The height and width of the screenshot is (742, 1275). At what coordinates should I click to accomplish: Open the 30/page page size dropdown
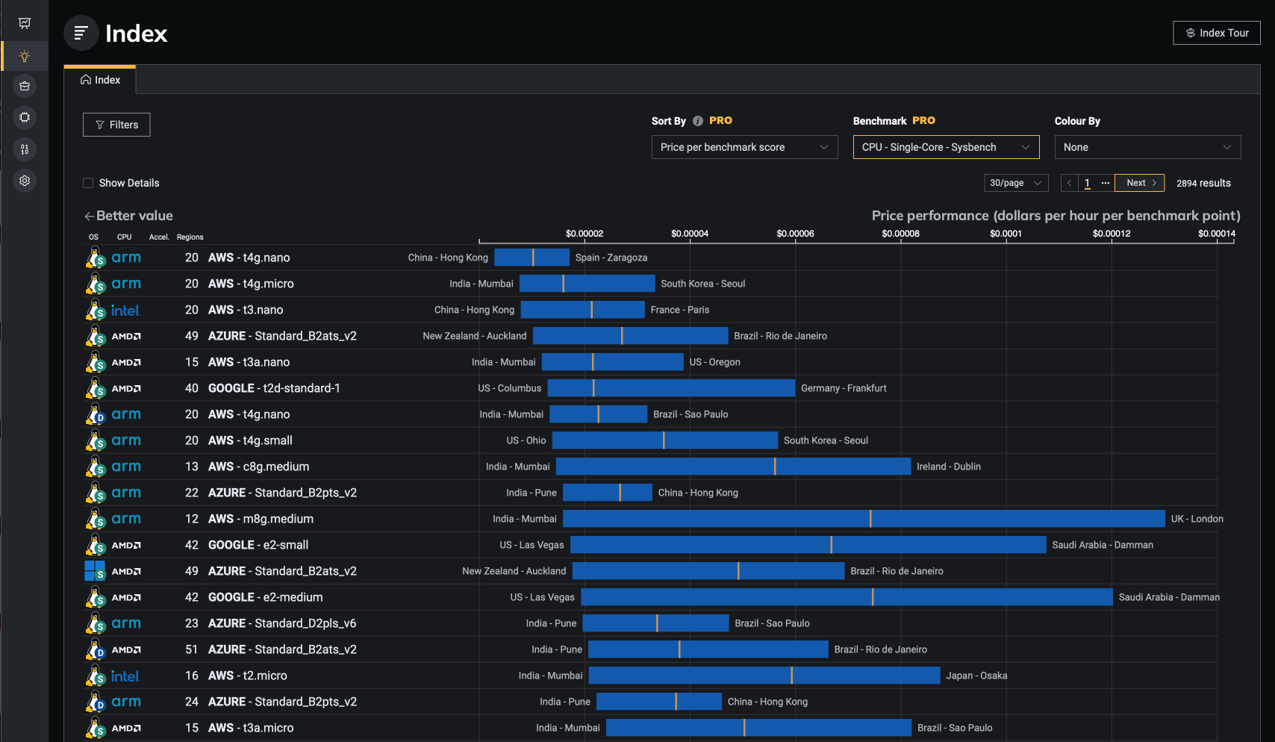click(1016, 183)
